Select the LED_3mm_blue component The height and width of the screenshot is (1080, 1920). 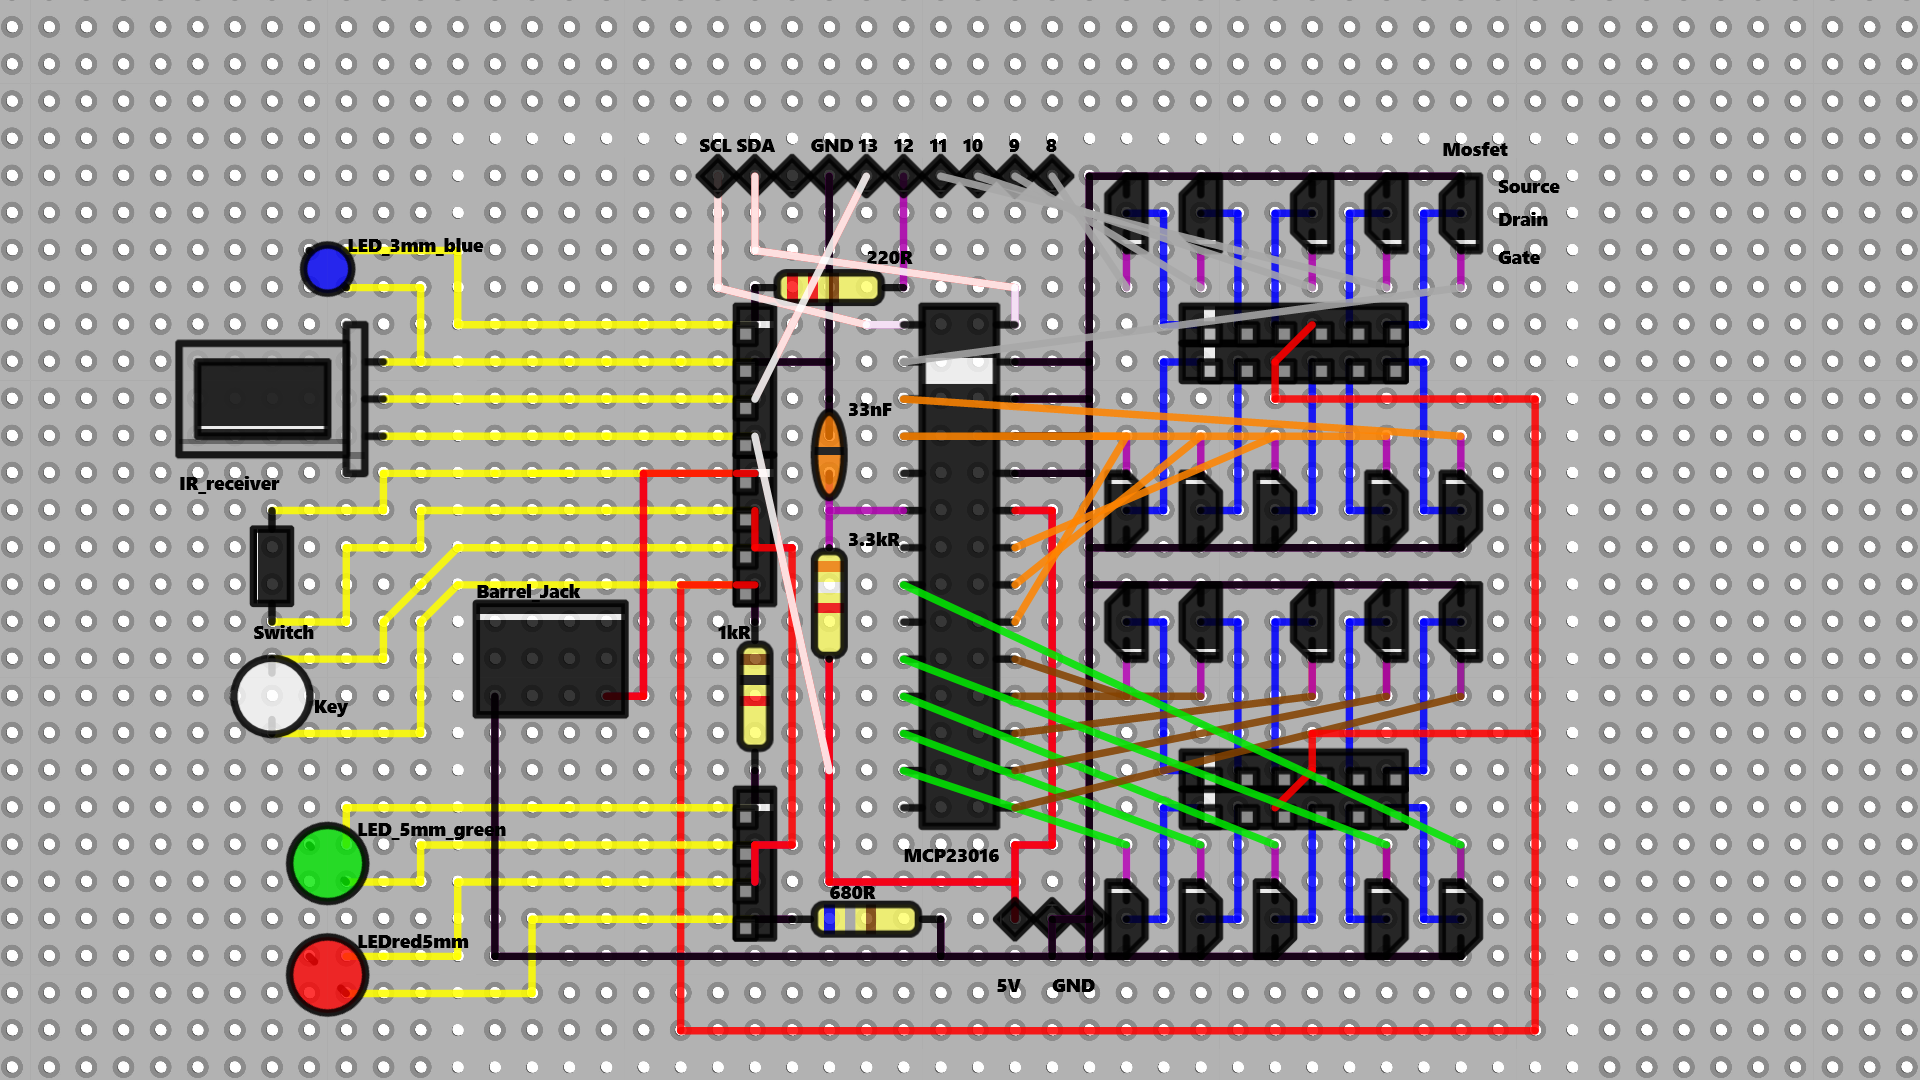(326, 269)
